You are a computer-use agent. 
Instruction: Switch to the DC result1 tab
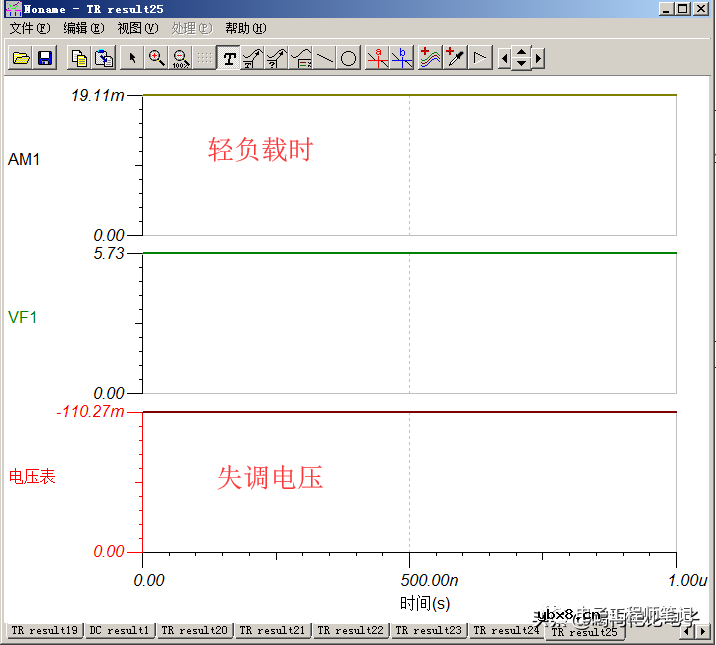pyautogui.click(x=119, y=631)
